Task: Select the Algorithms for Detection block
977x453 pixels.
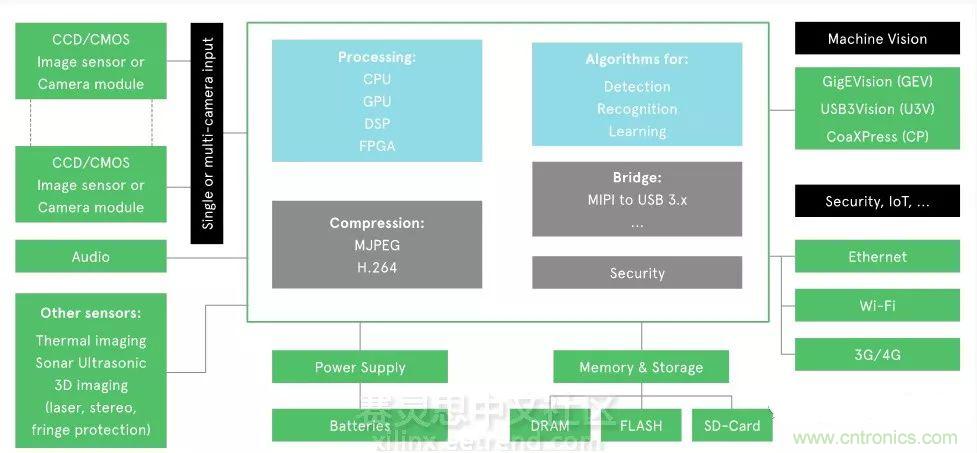Action: [637, 95]
